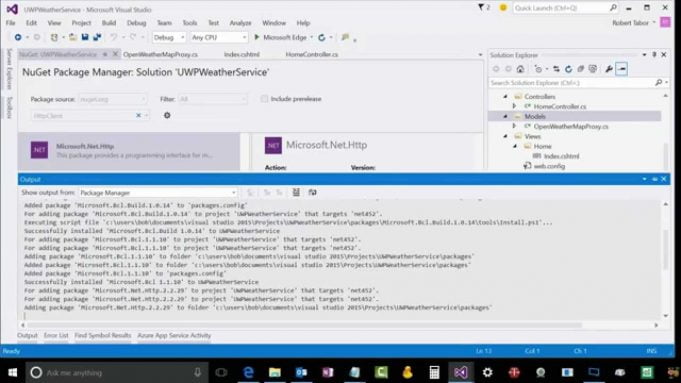Open the Tools menu
The width and height of the screenshot is (681, 383).
[189, 23]
